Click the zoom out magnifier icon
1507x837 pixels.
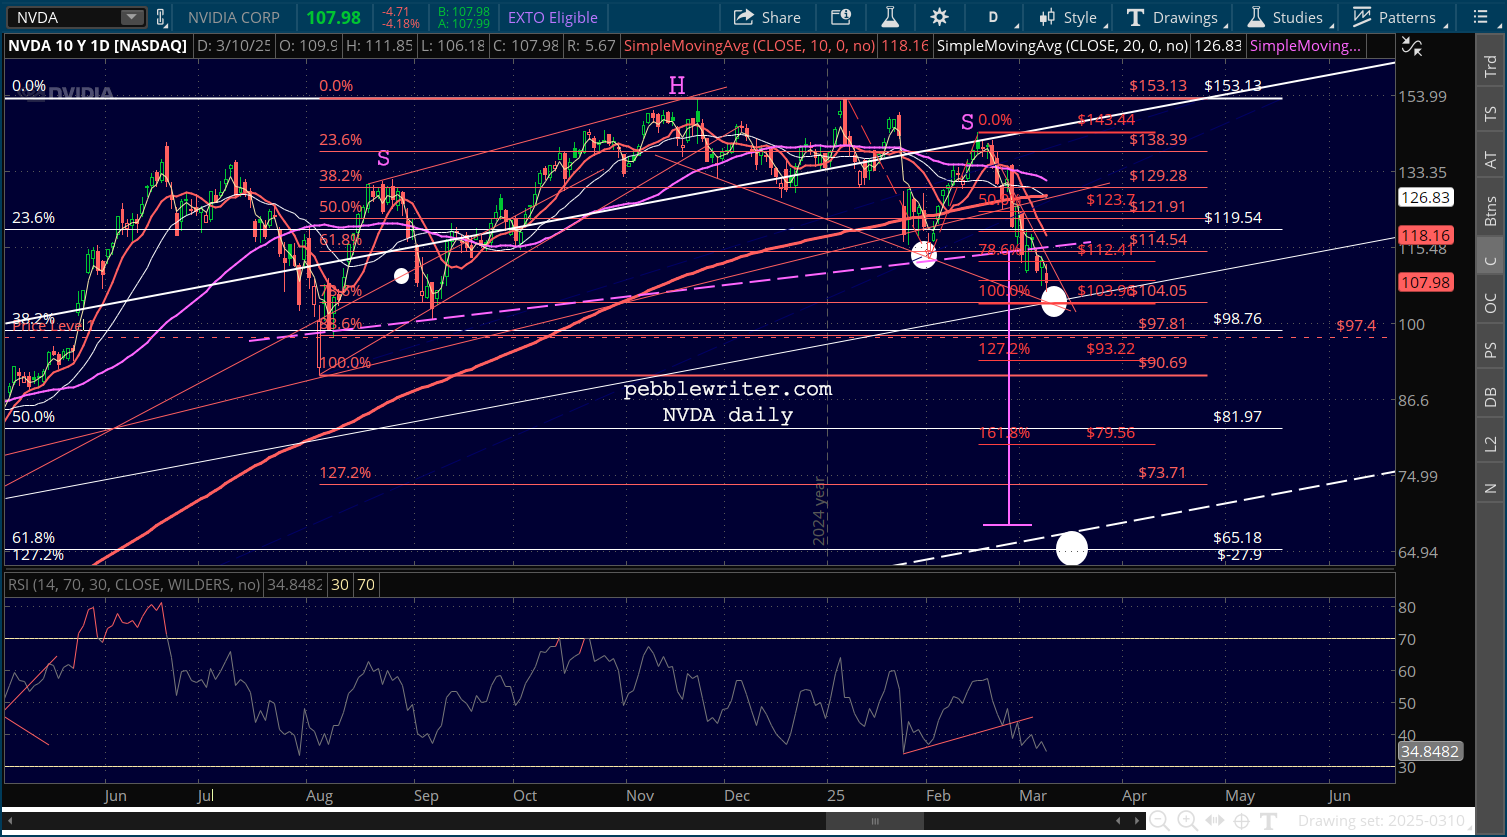click(x=1159, y=821)
